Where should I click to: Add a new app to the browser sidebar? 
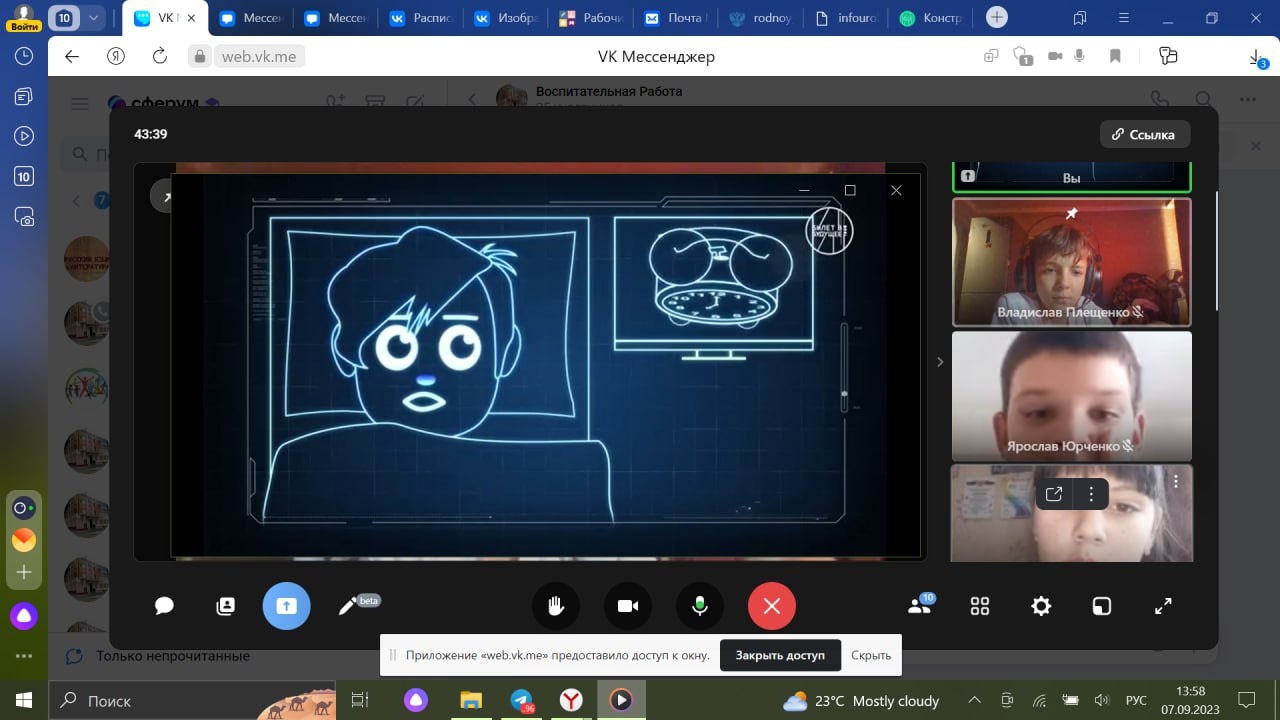(24, 572)
